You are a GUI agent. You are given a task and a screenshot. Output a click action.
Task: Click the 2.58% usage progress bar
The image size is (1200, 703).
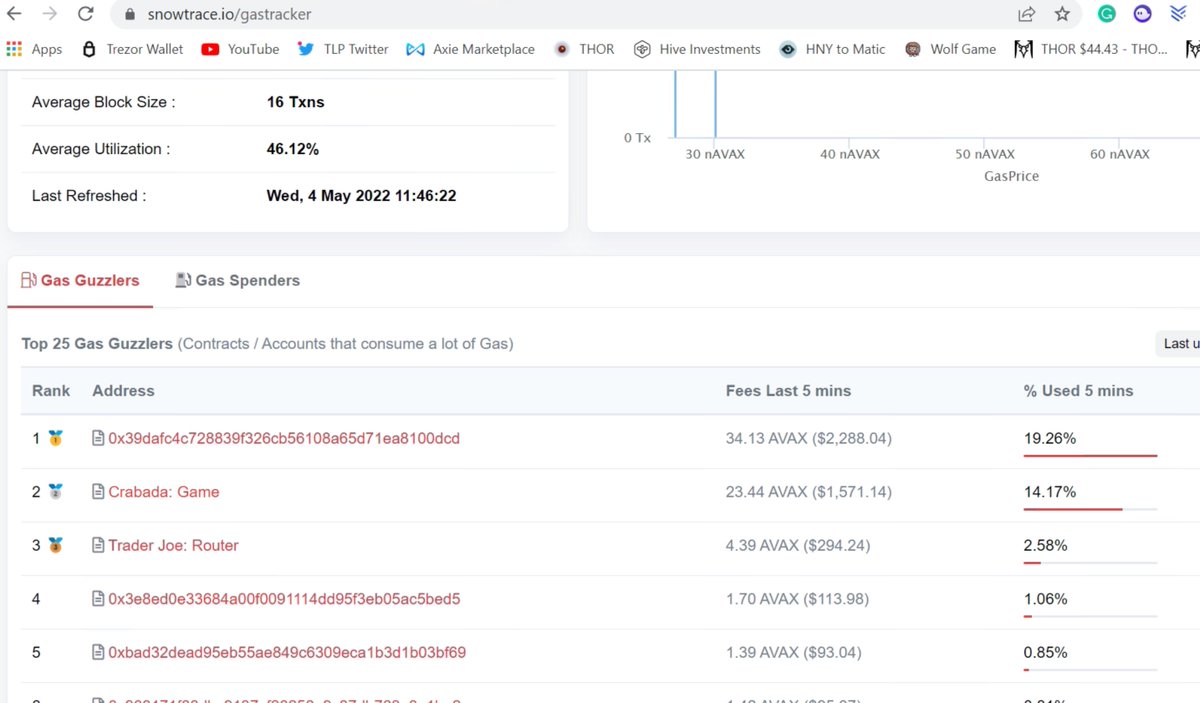(1090, 563)
